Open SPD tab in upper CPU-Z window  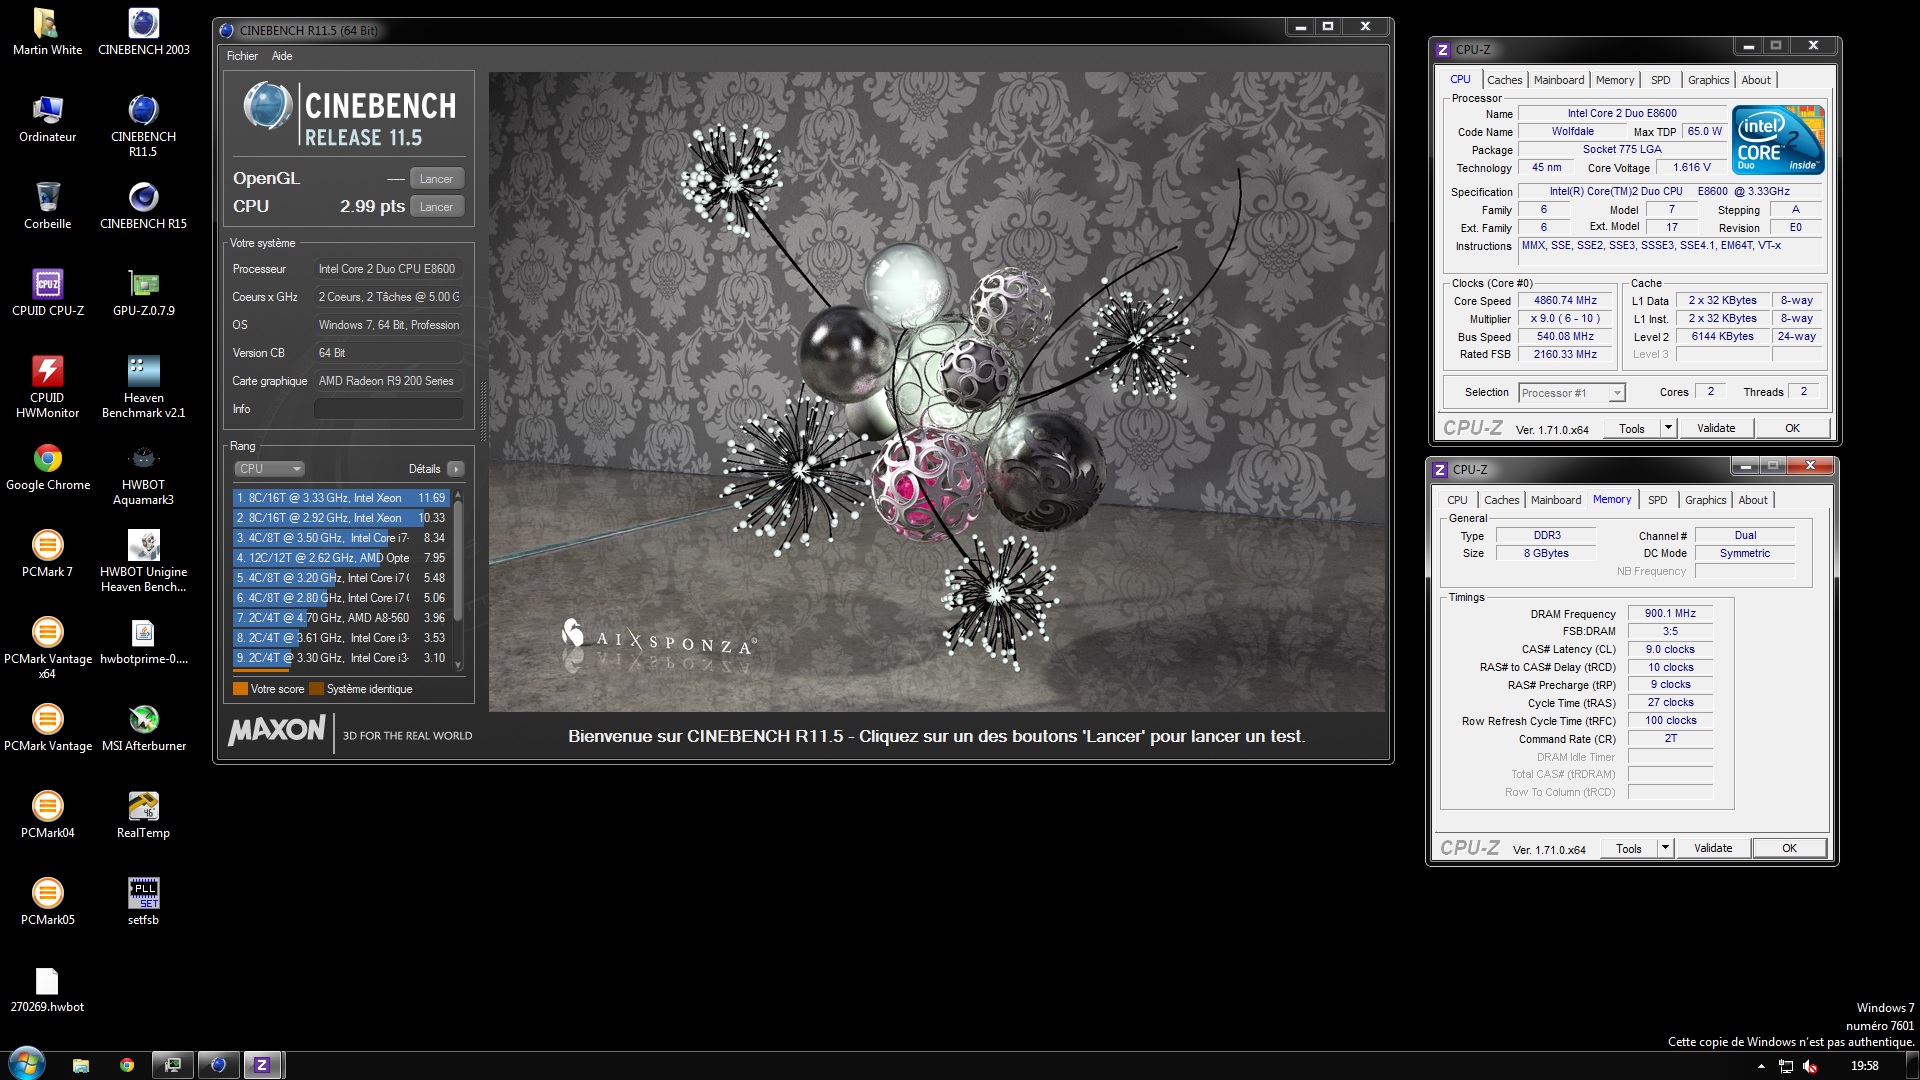point(1660,80)
